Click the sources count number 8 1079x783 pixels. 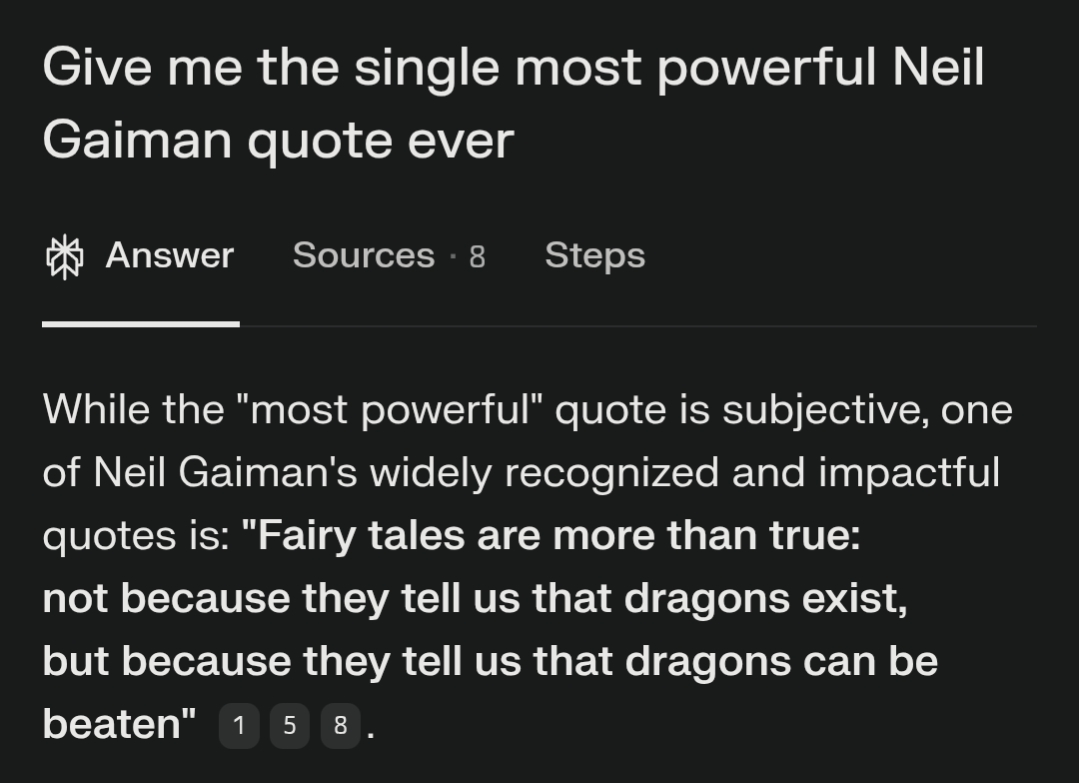coord(477,257)
